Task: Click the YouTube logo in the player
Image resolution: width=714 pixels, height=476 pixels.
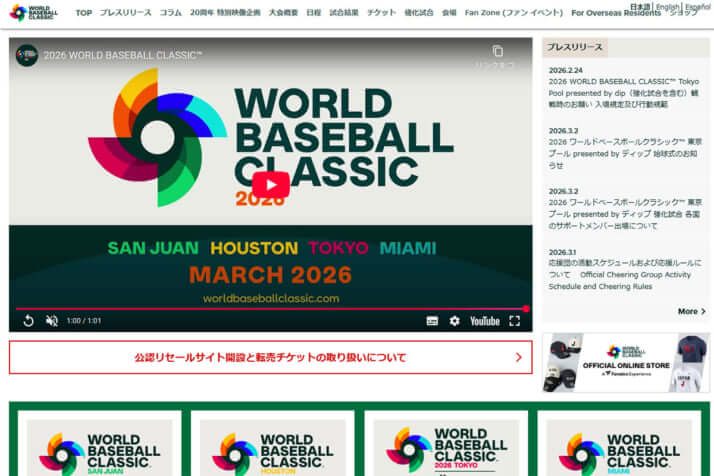Action: pos(484,321)
